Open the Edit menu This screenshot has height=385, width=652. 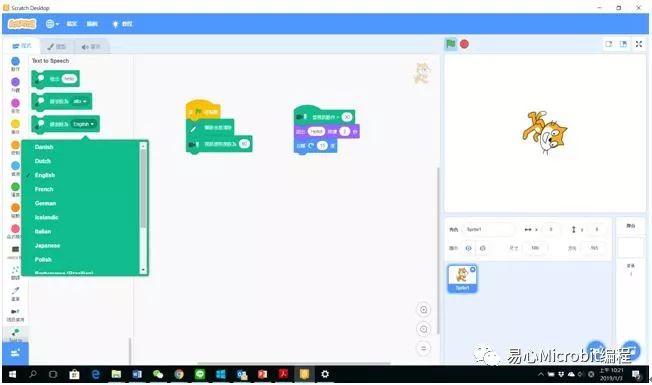[x=92, y=24]
